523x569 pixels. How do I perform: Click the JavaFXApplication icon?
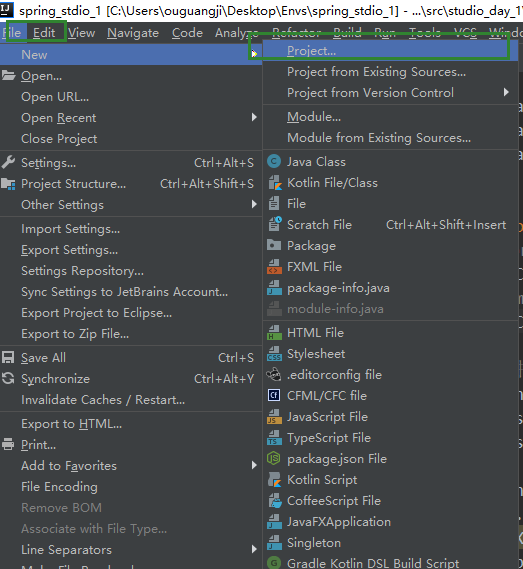point(274,522)
